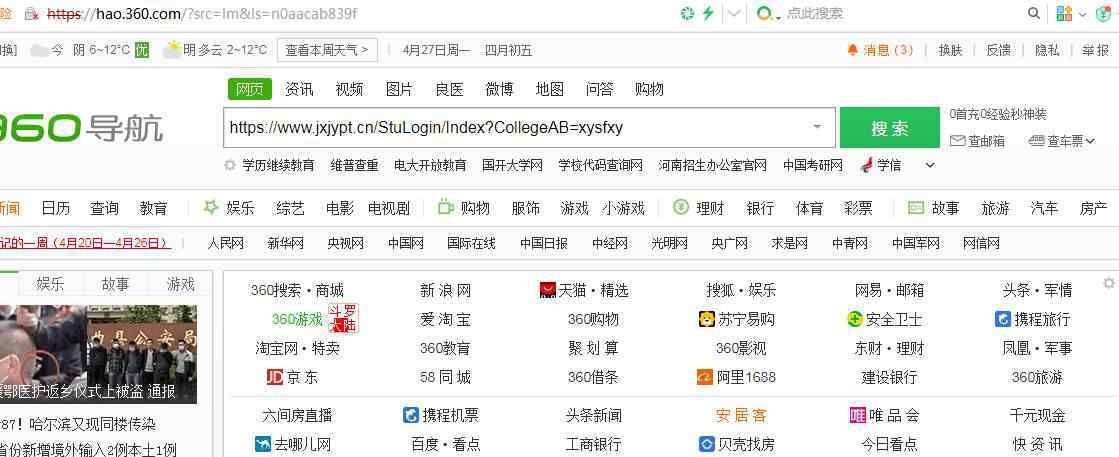Expand the 查车票 dropdown arrow
Viewport: 1119px width, 457px height.
[x=1090, y=141]
